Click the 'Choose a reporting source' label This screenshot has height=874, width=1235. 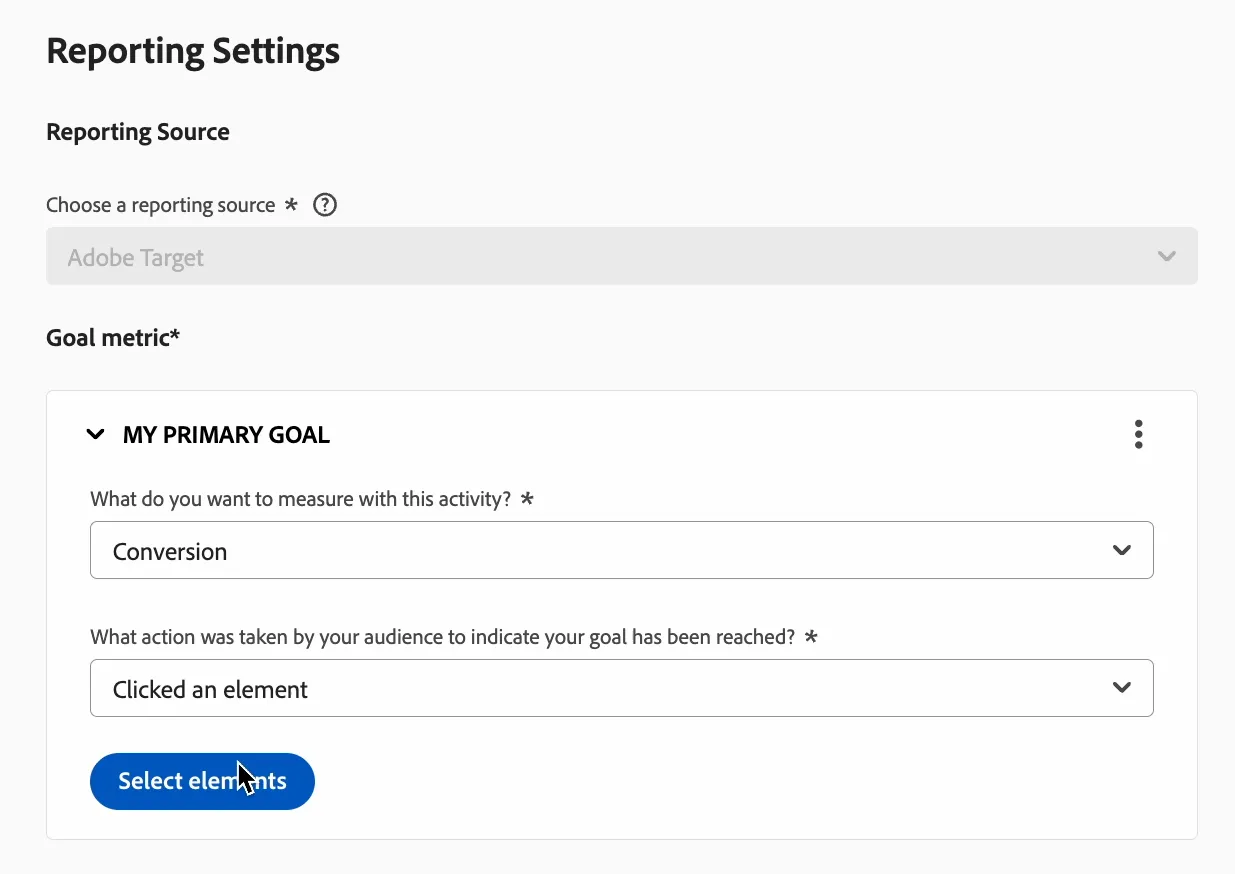161,205
